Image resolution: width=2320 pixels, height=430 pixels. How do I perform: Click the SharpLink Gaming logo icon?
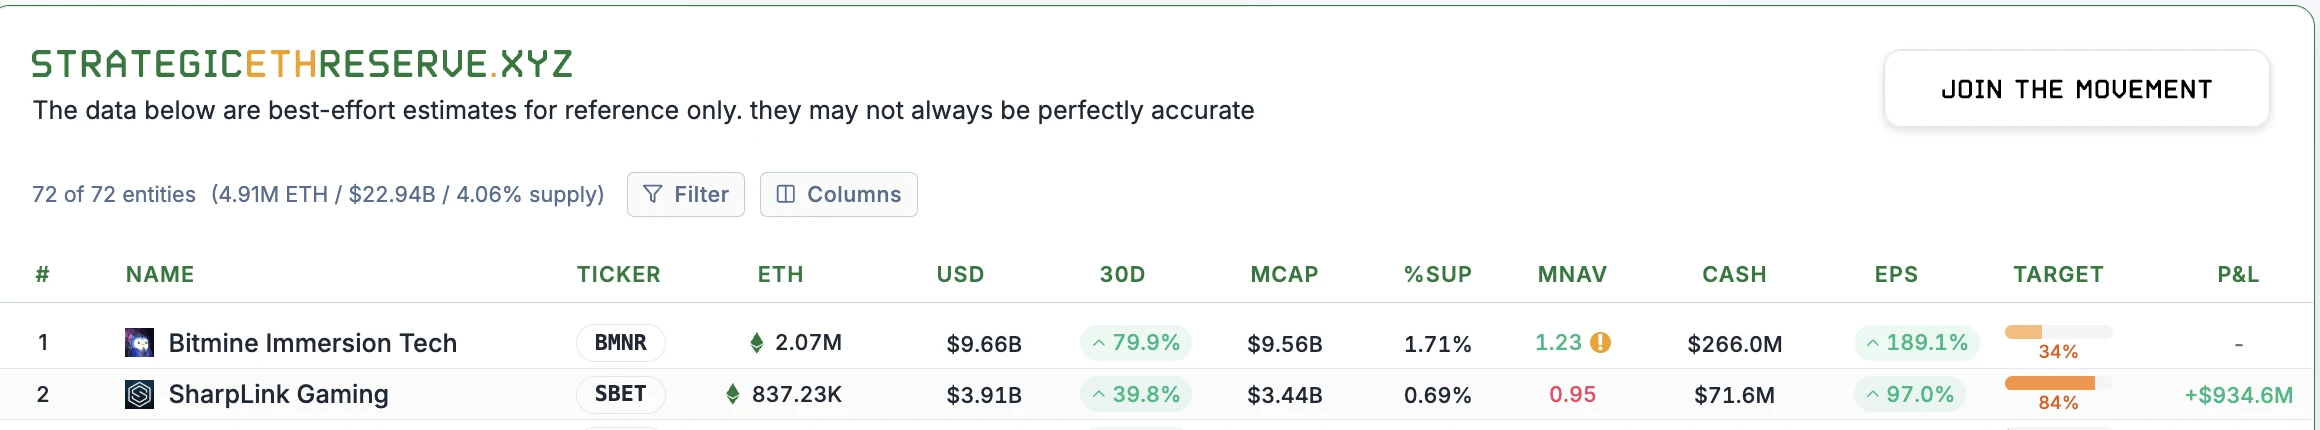tap(139, 395)
